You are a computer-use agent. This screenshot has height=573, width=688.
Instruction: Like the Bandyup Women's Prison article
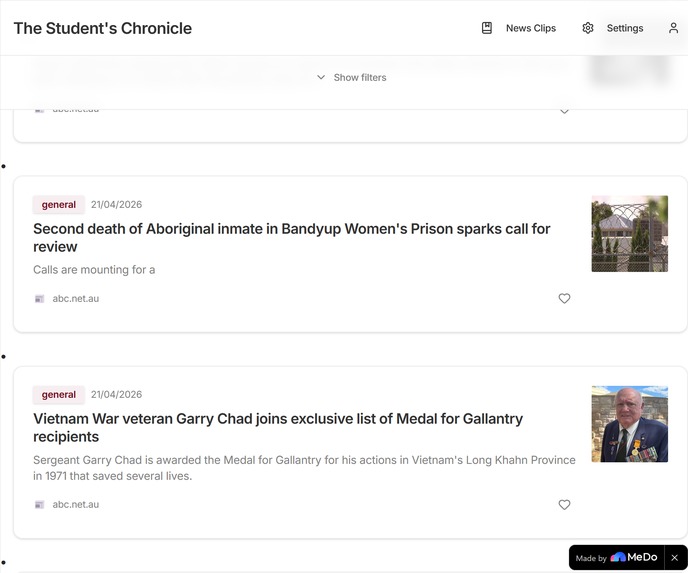coord(564,298)
